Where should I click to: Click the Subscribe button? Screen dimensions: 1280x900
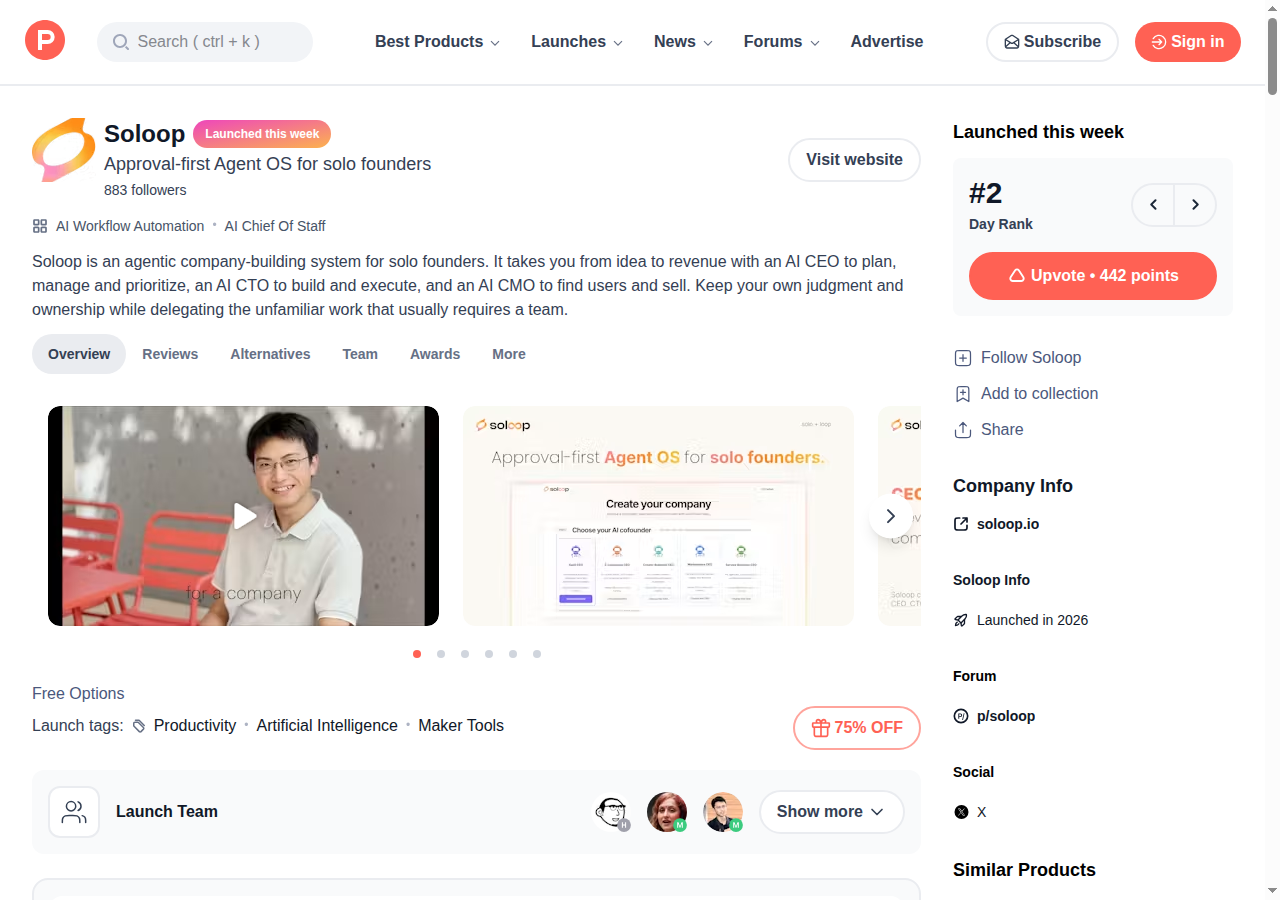1052,42
